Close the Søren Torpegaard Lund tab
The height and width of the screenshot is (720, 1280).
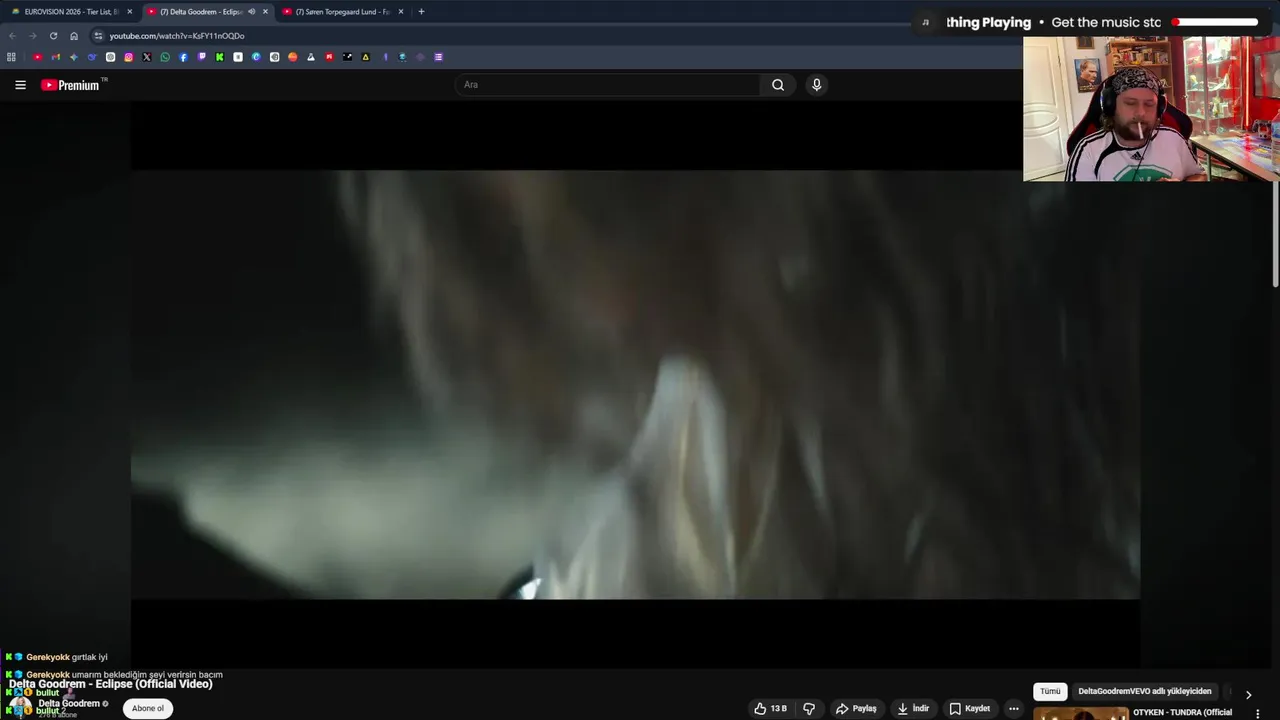401,12
